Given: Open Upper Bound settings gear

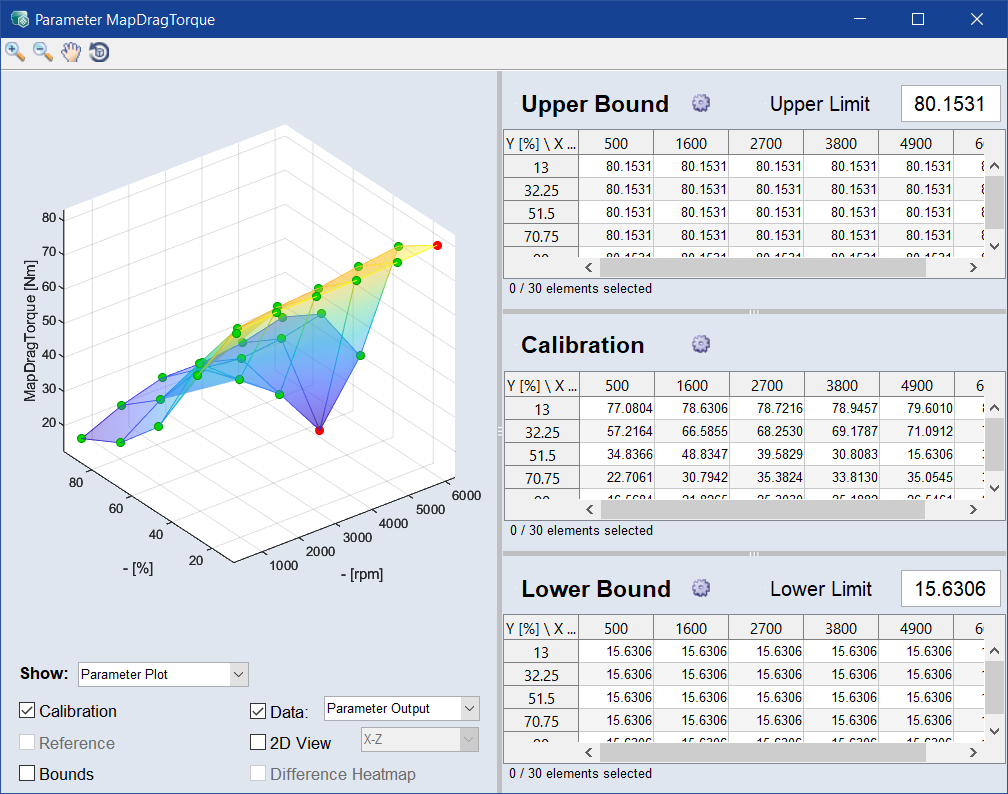Looking at the screenshot, I should pyautogui.click(x=701, y=103).
